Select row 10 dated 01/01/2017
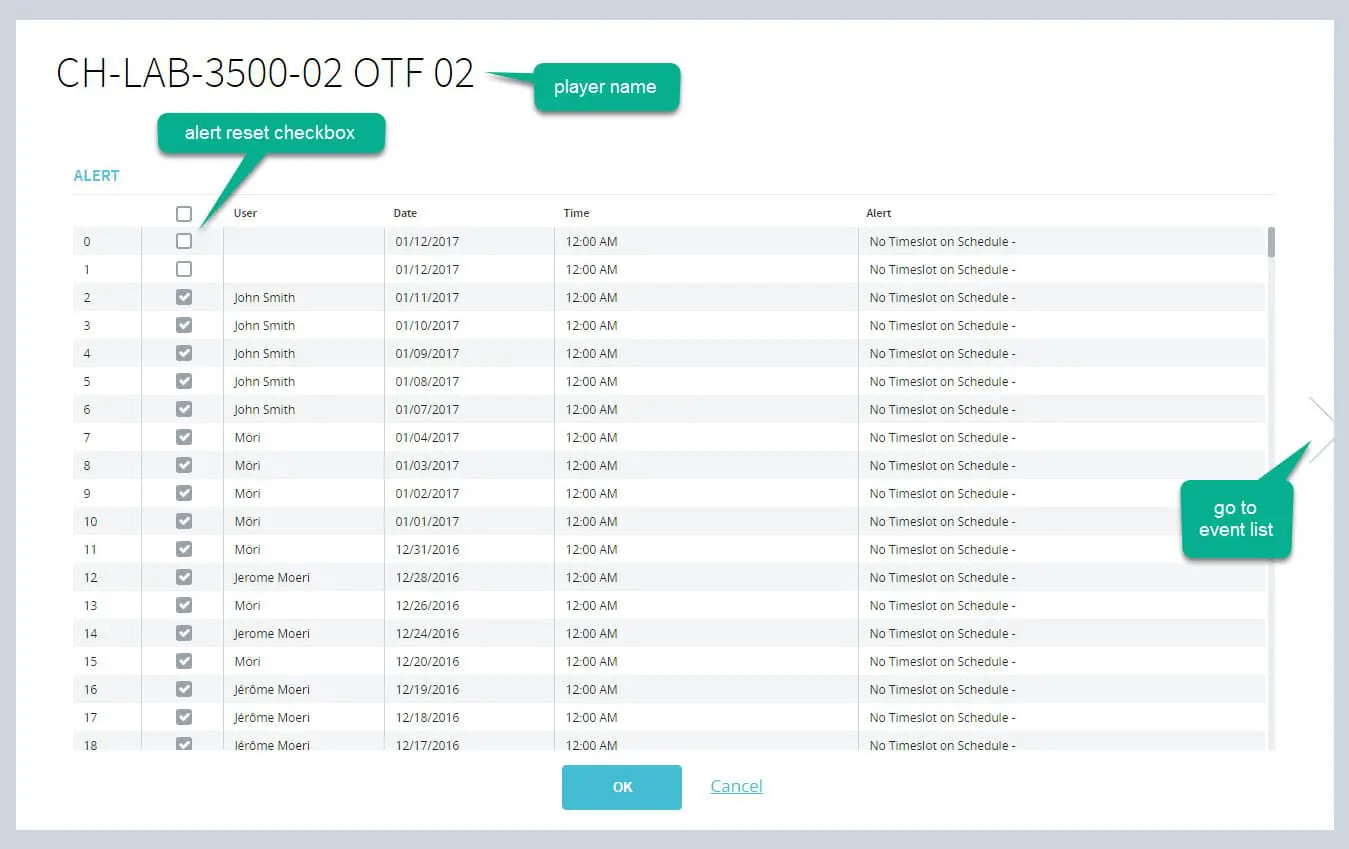This screenshot has width=1349, height=849. [669, 521]
